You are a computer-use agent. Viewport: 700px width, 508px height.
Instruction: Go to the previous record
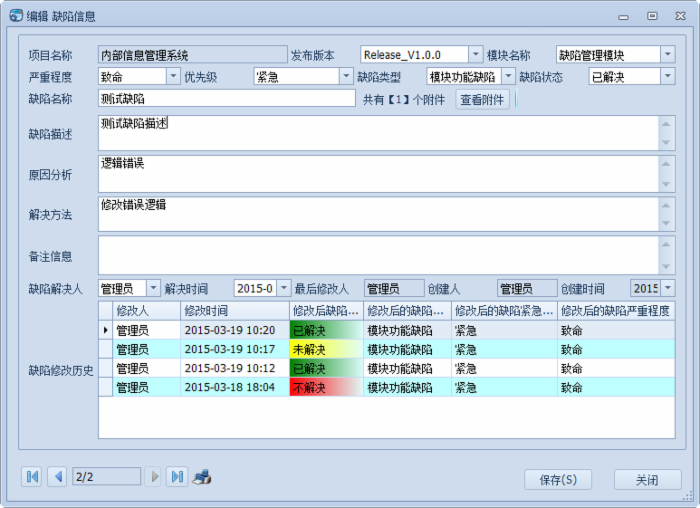pyautogui.click(x=57, y=477)
